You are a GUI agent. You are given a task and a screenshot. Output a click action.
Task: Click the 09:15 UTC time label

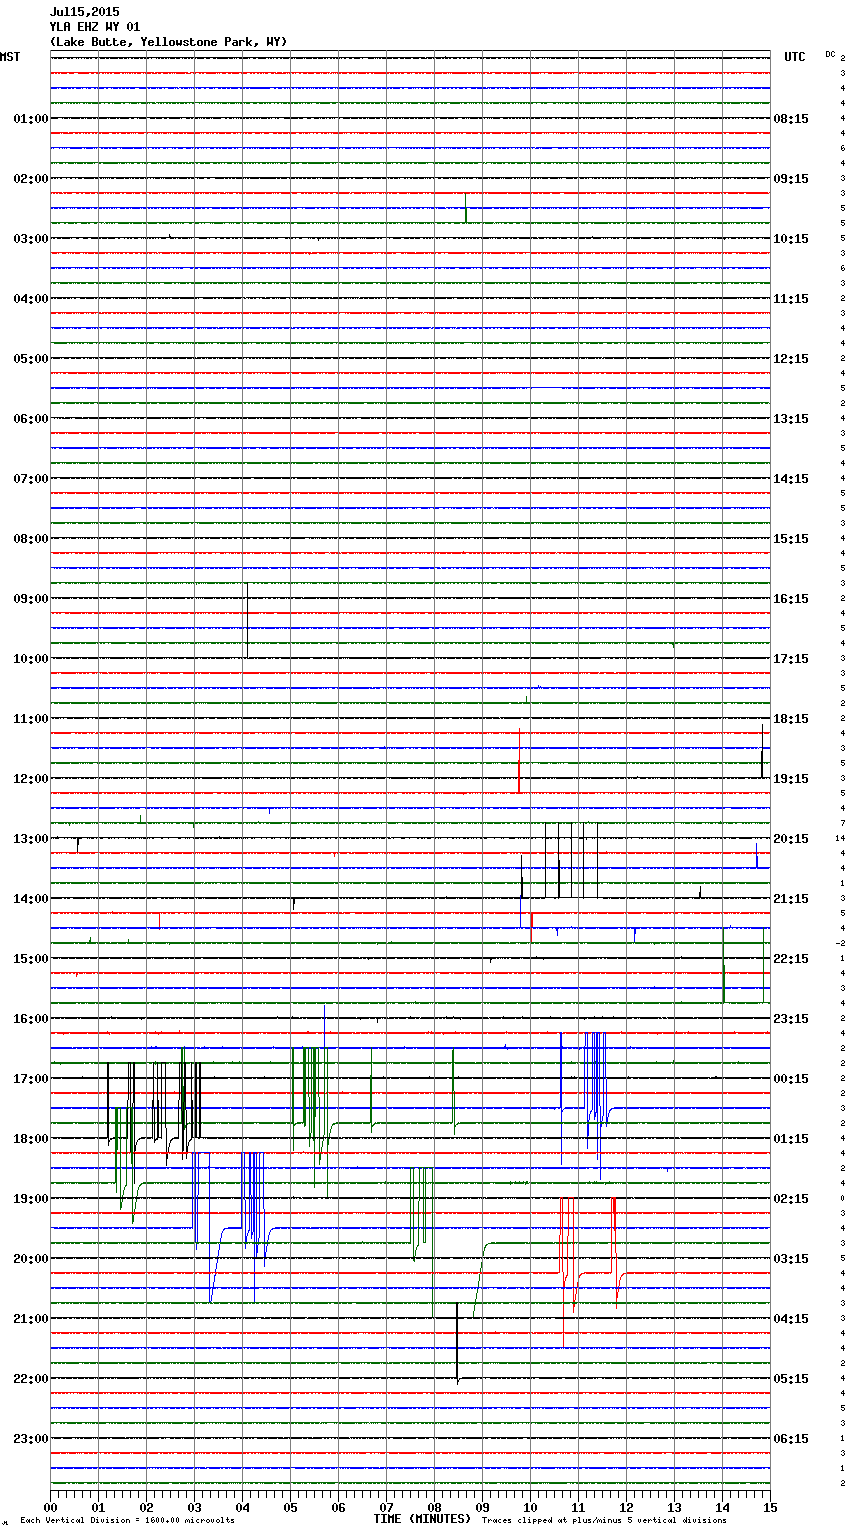[791, 179]
